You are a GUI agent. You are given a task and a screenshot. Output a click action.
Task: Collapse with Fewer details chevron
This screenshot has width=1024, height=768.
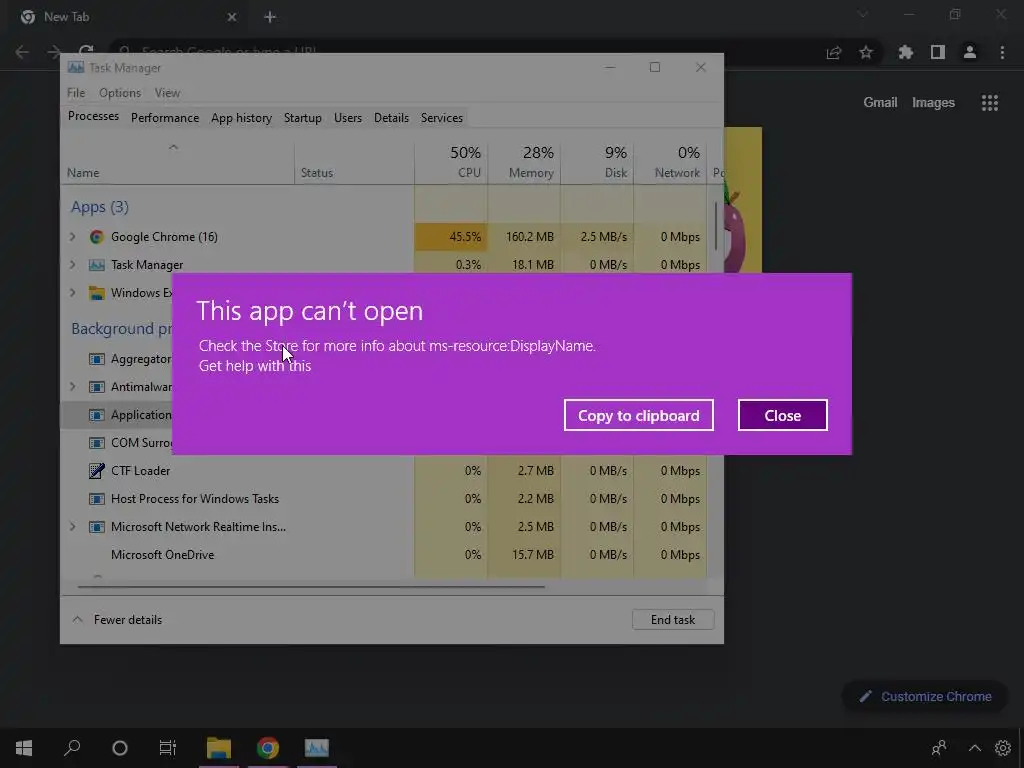[x=78, y=619]
